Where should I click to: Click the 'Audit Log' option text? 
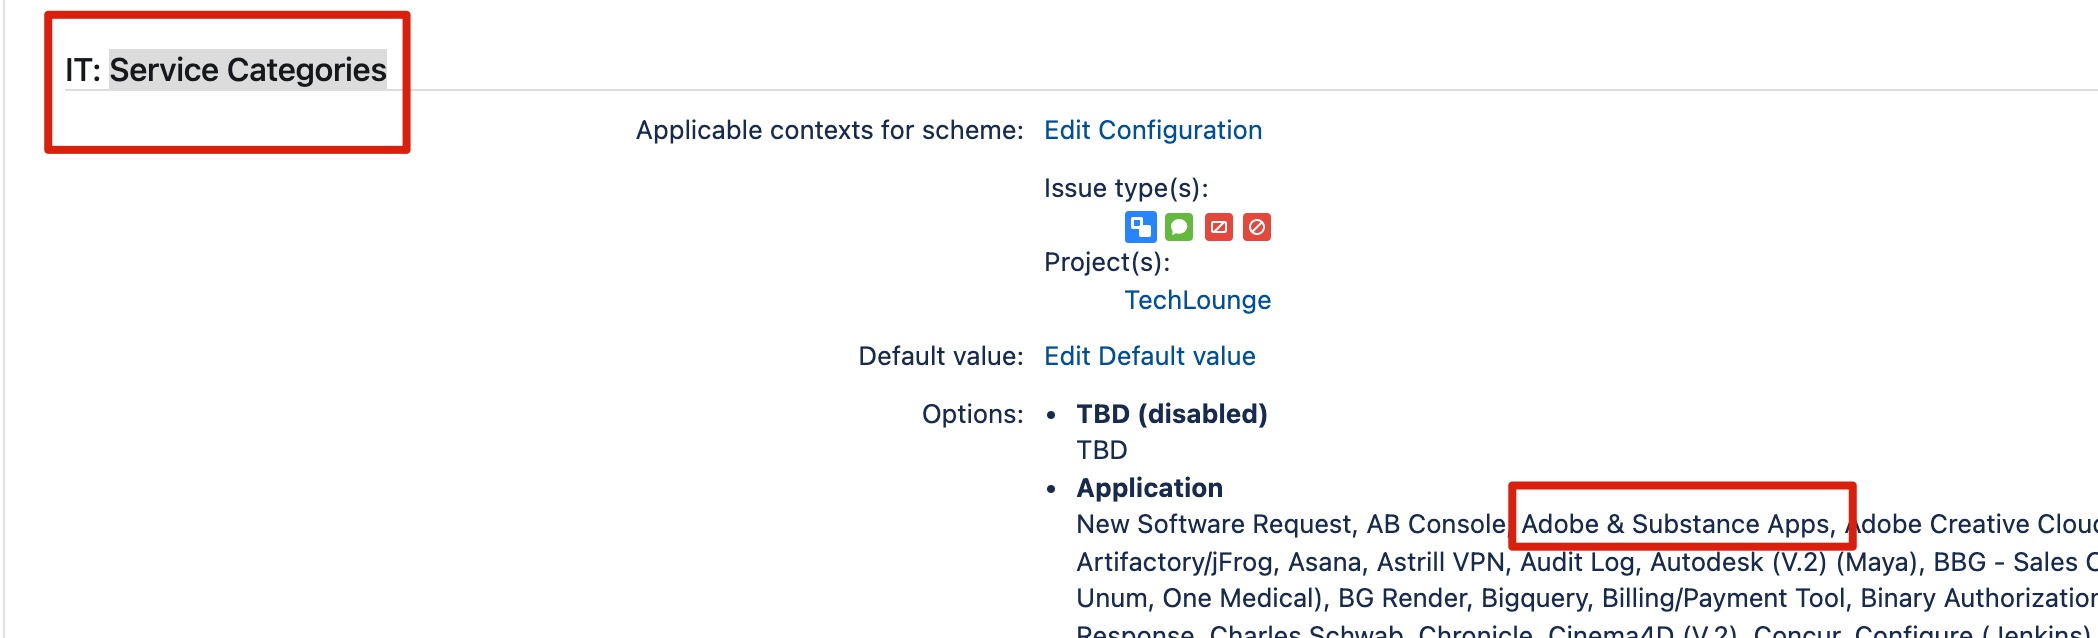pyautogui.click(x=1577, y=562)
